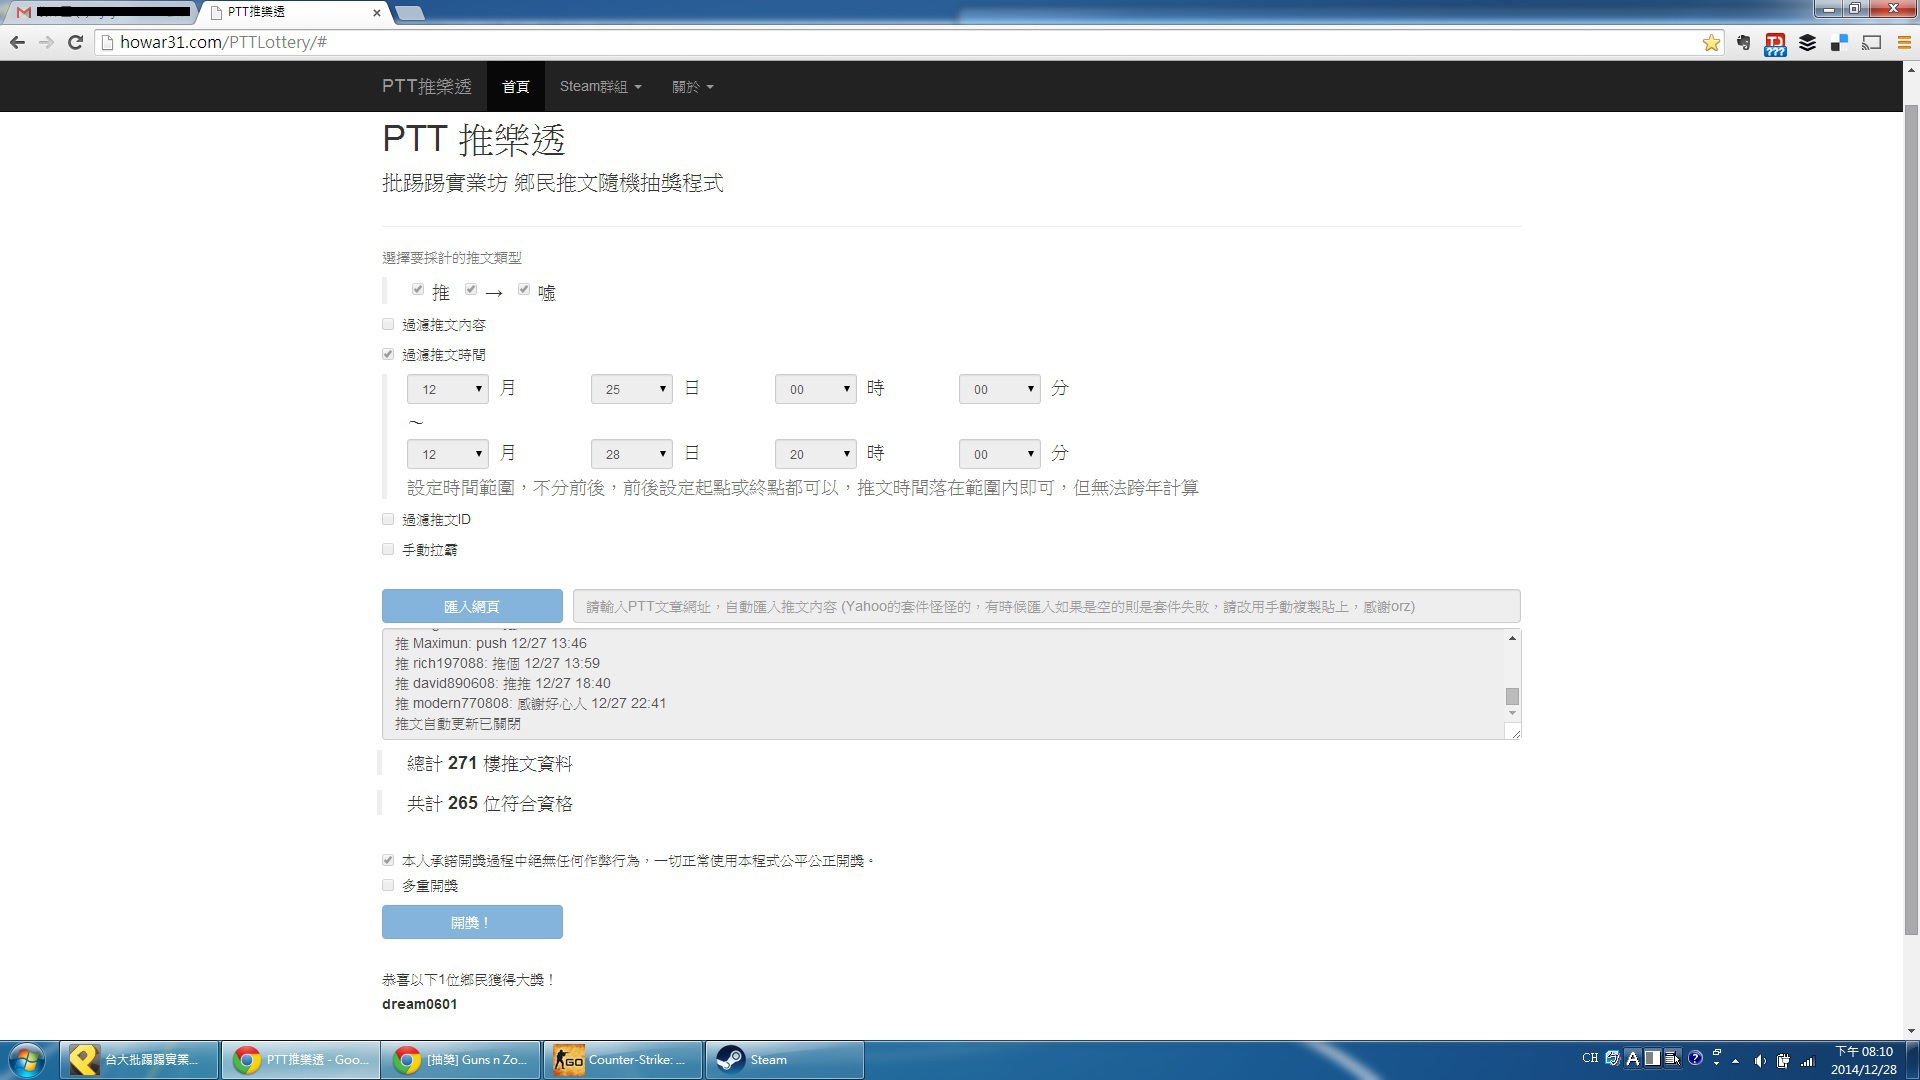This screenshot has height=1080, width=1920.
Task: Open Steam from the taskbar
Action: point(785,1060)
